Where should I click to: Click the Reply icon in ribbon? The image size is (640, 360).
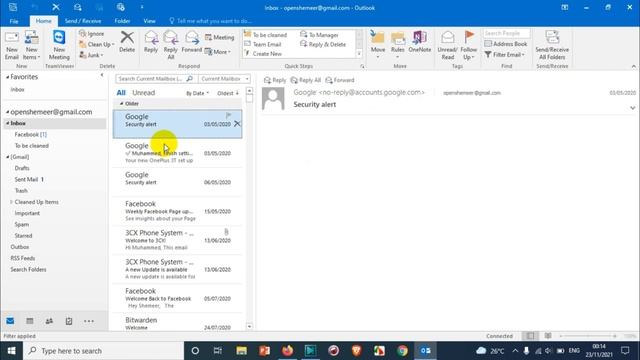click(151, 42)
